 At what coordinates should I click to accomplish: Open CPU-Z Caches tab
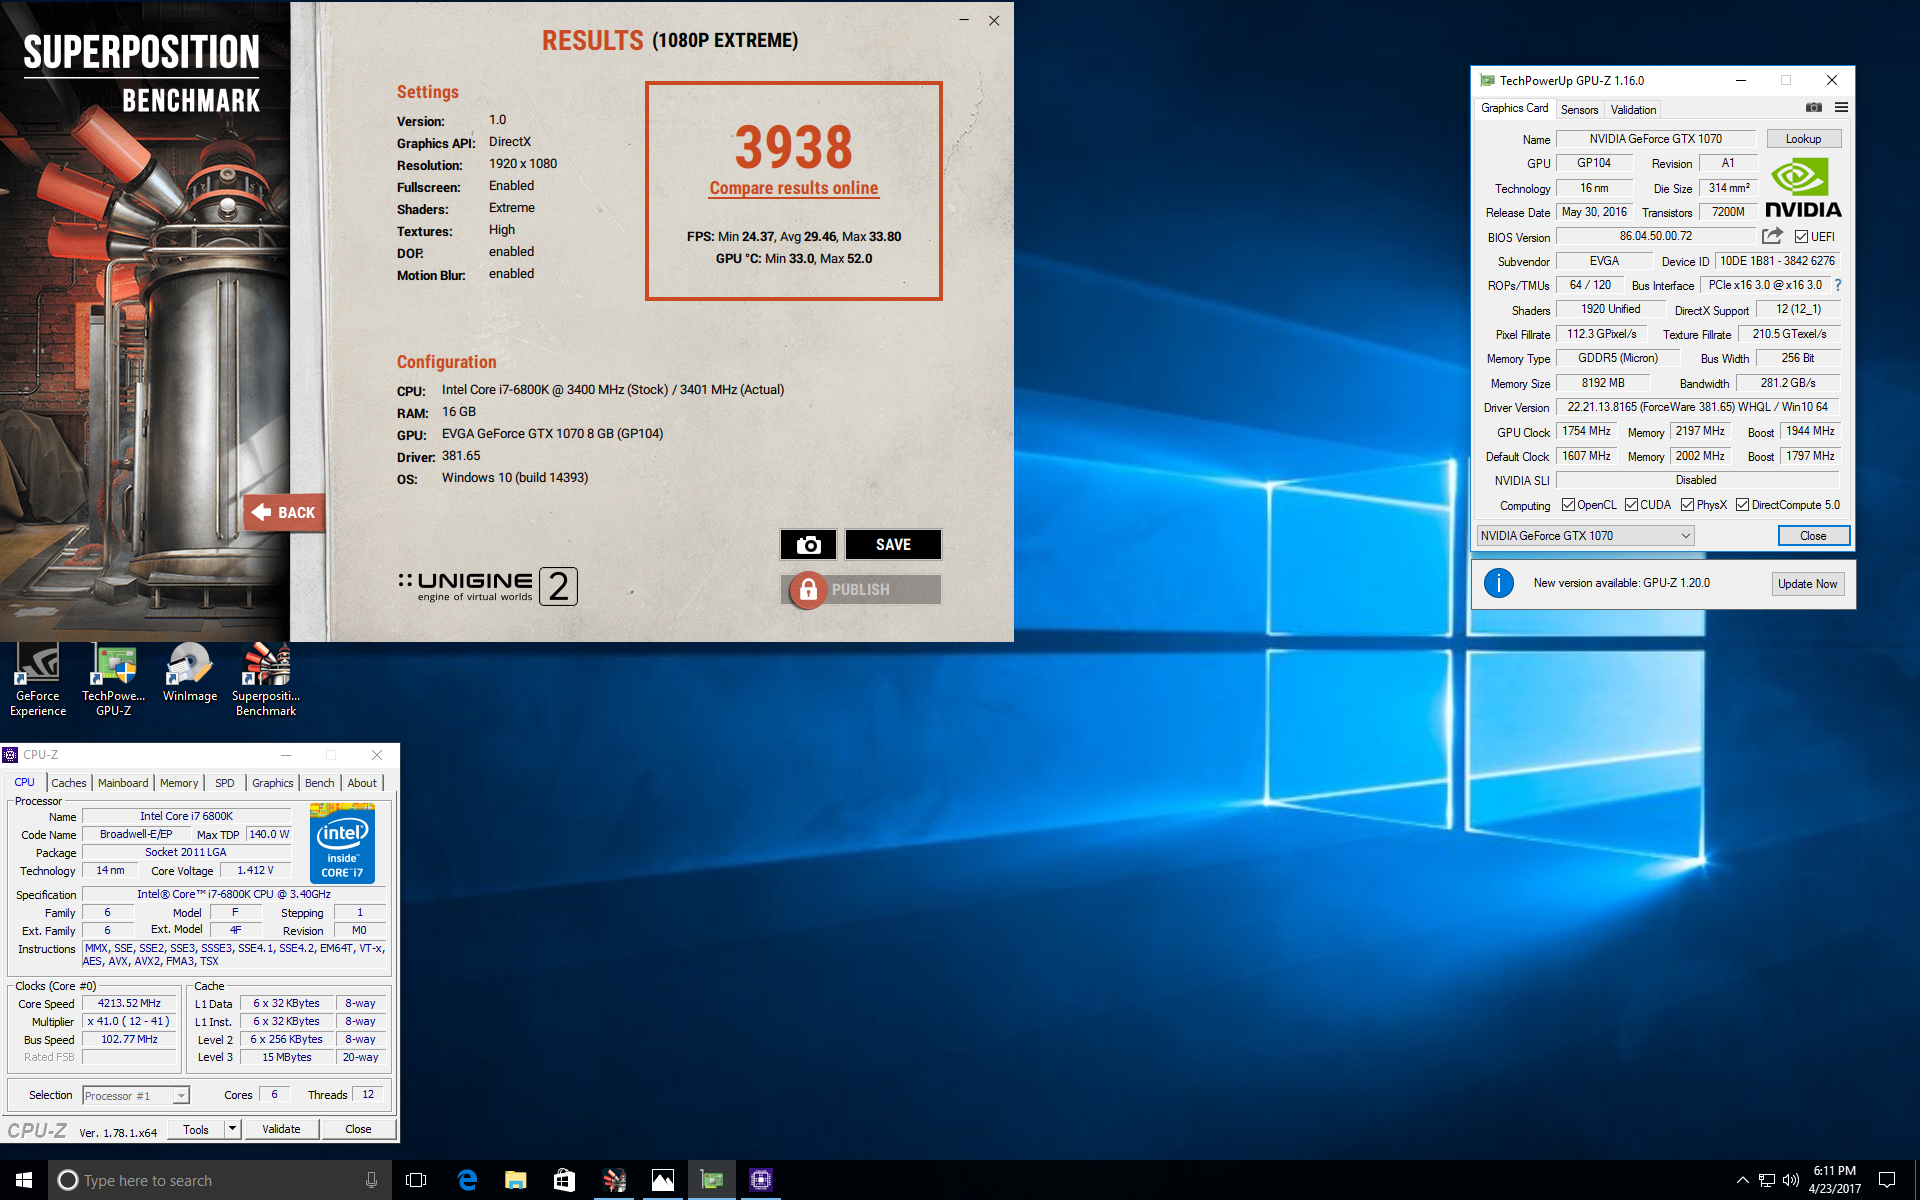[x=69, y=783]
